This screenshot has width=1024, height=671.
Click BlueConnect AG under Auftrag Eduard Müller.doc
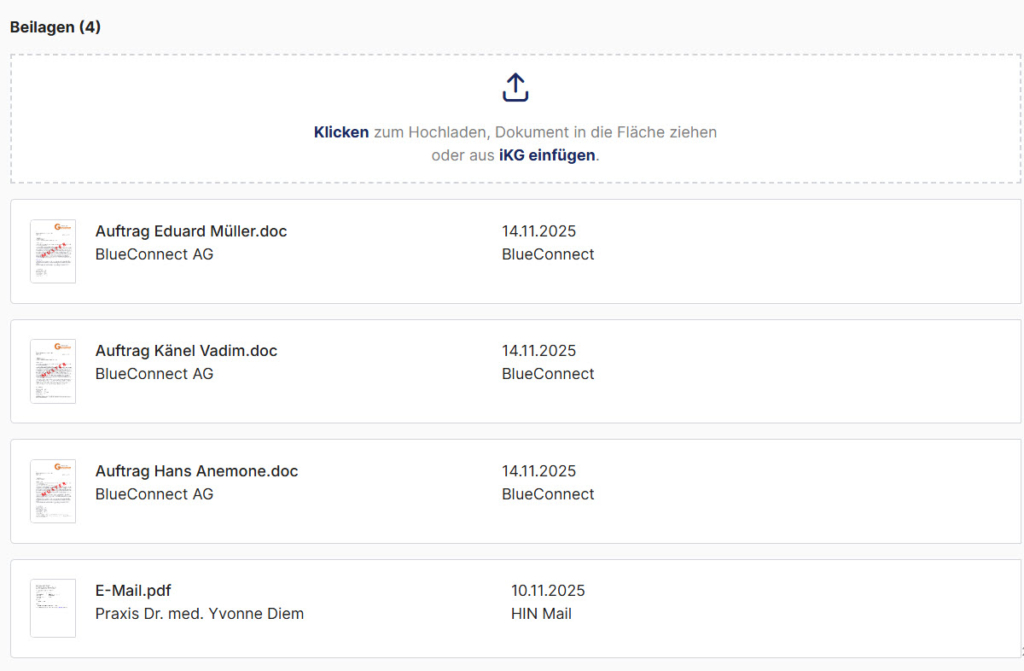click(x=154, y=254)
